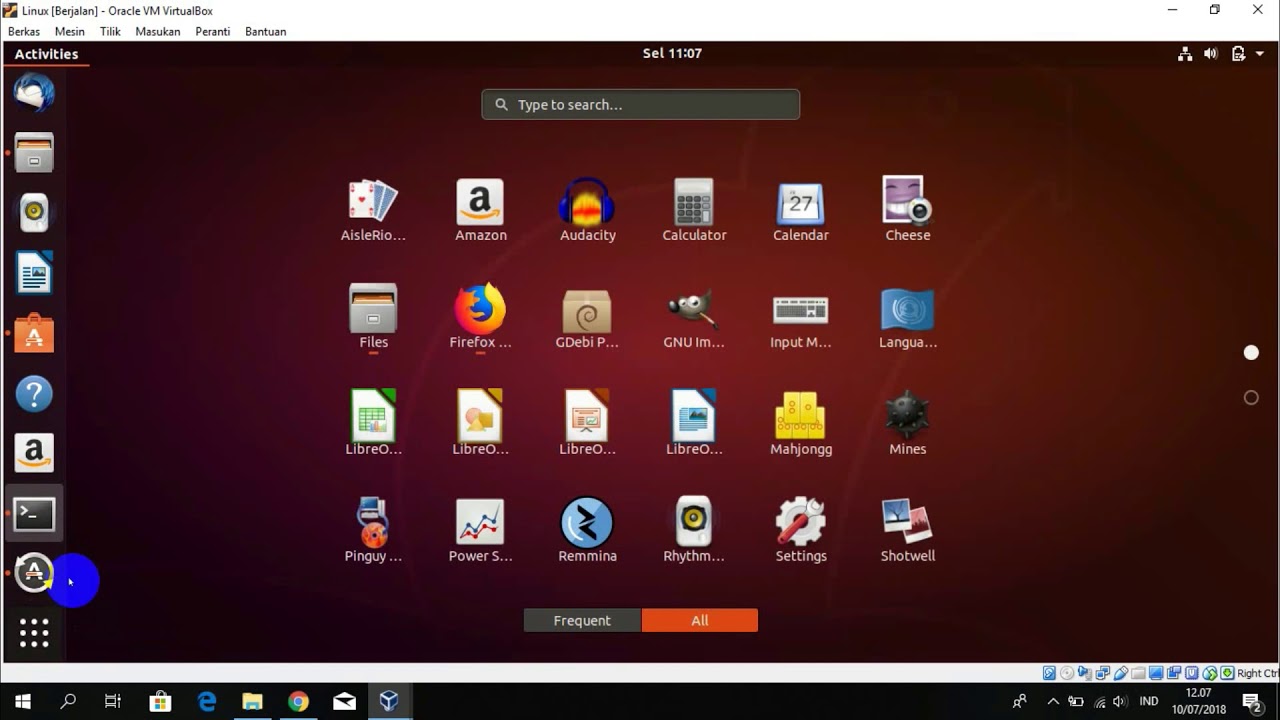Launch Cheese webcam app
1280x720 pixels.
(x=908, y=211)
